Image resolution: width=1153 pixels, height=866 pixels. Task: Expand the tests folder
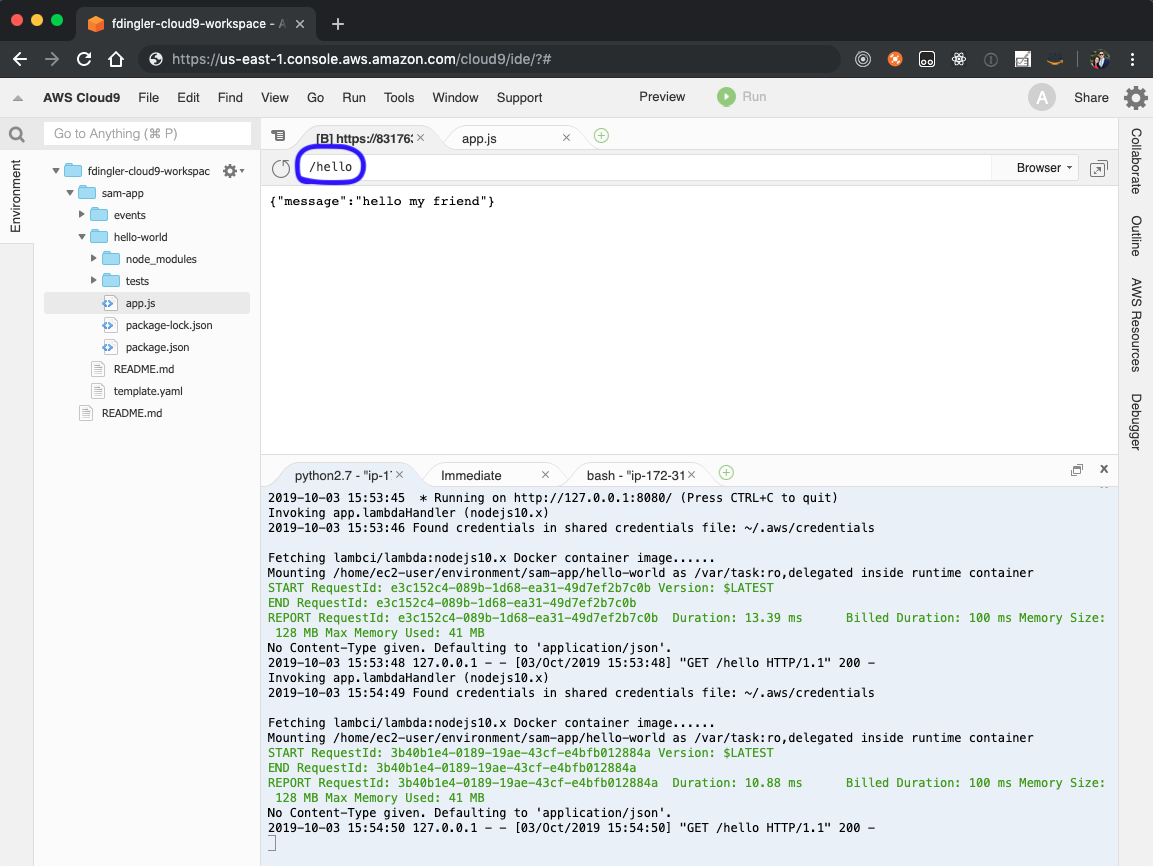[93, 281]
